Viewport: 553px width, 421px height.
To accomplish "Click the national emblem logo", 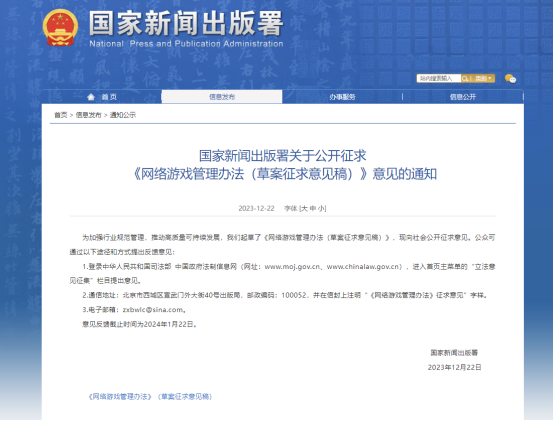I will coord(60,28).
